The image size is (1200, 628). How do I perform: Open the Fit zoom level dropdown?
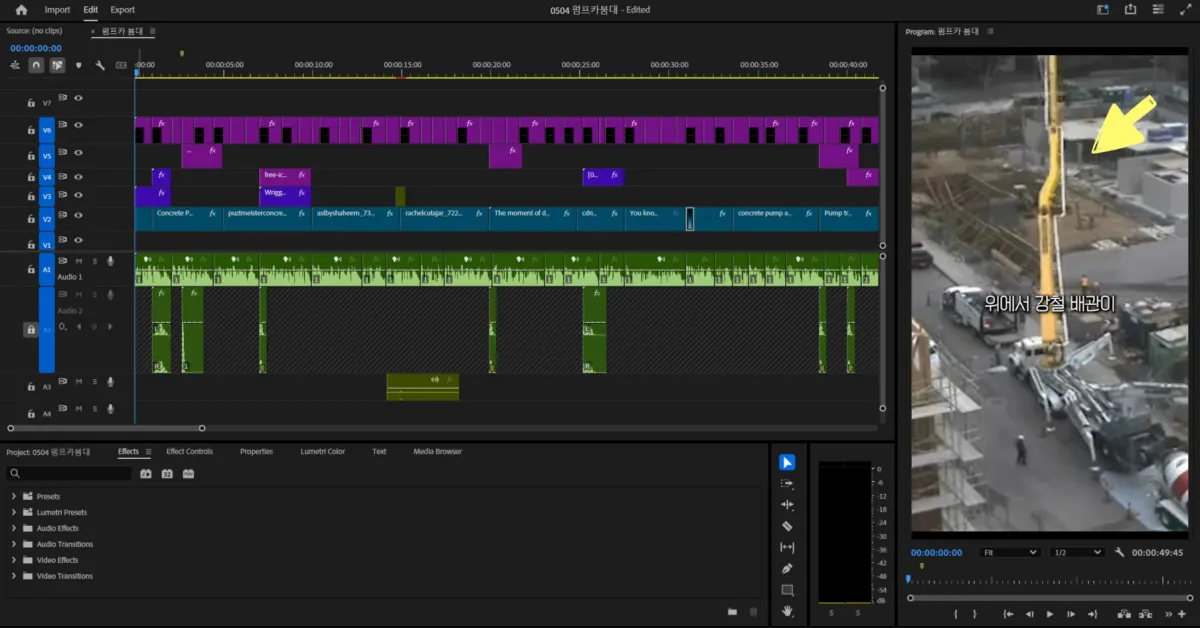tap(1009, 552)
